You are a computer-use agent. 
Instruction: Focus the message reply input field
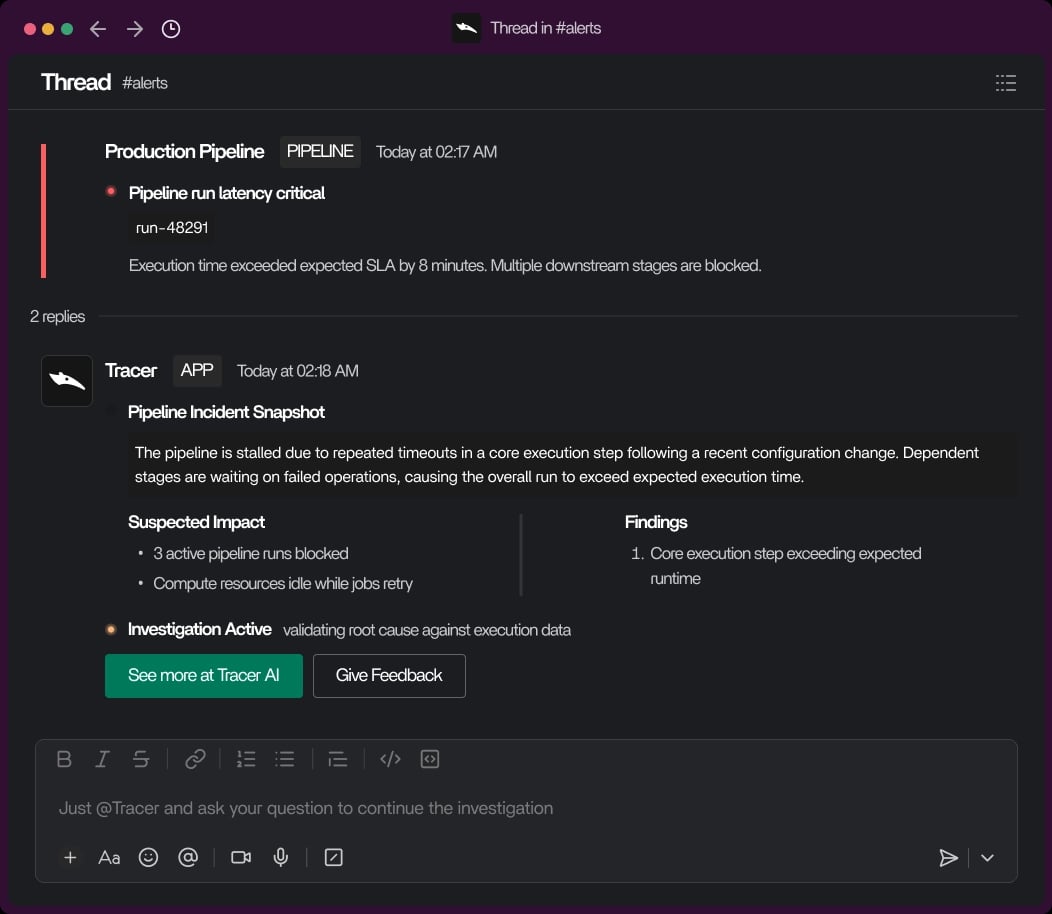point(500,808)
